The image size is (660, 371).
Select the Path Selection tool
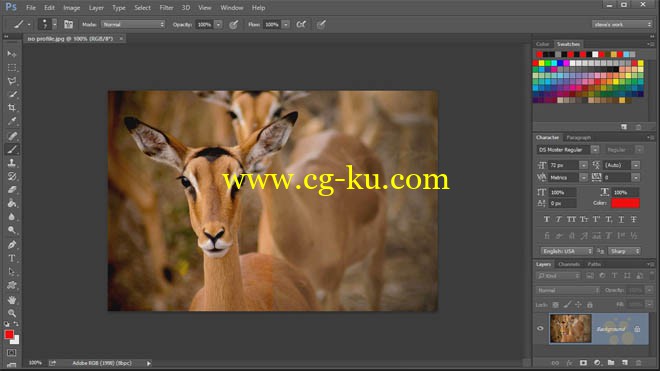(x=11, y=272)
